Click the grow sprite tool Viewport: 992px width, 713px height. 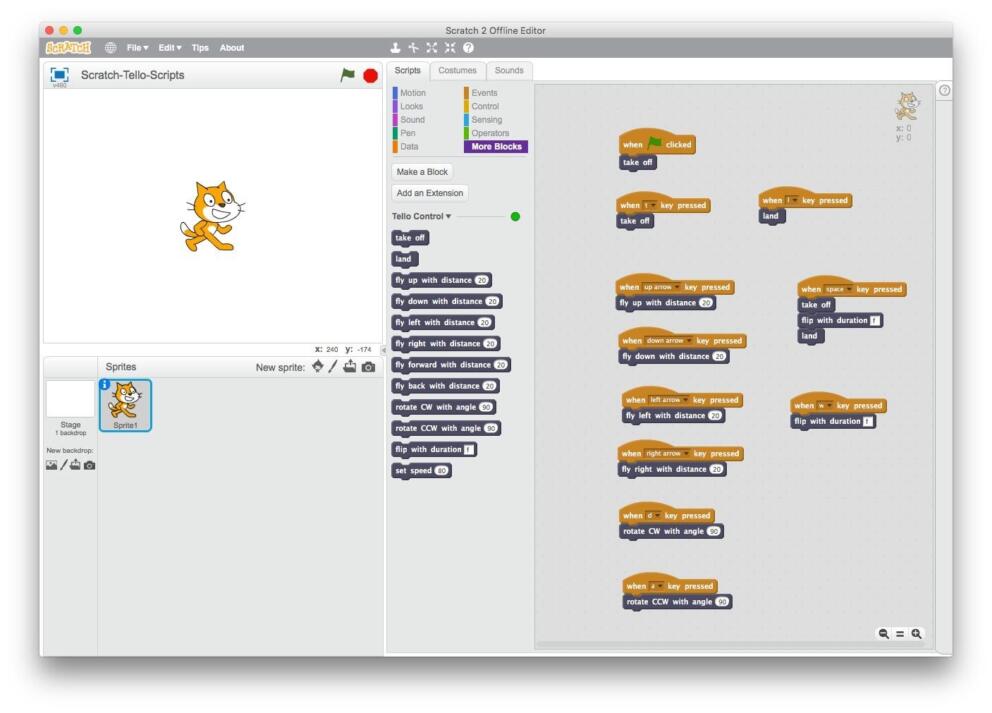coord(432,46)
